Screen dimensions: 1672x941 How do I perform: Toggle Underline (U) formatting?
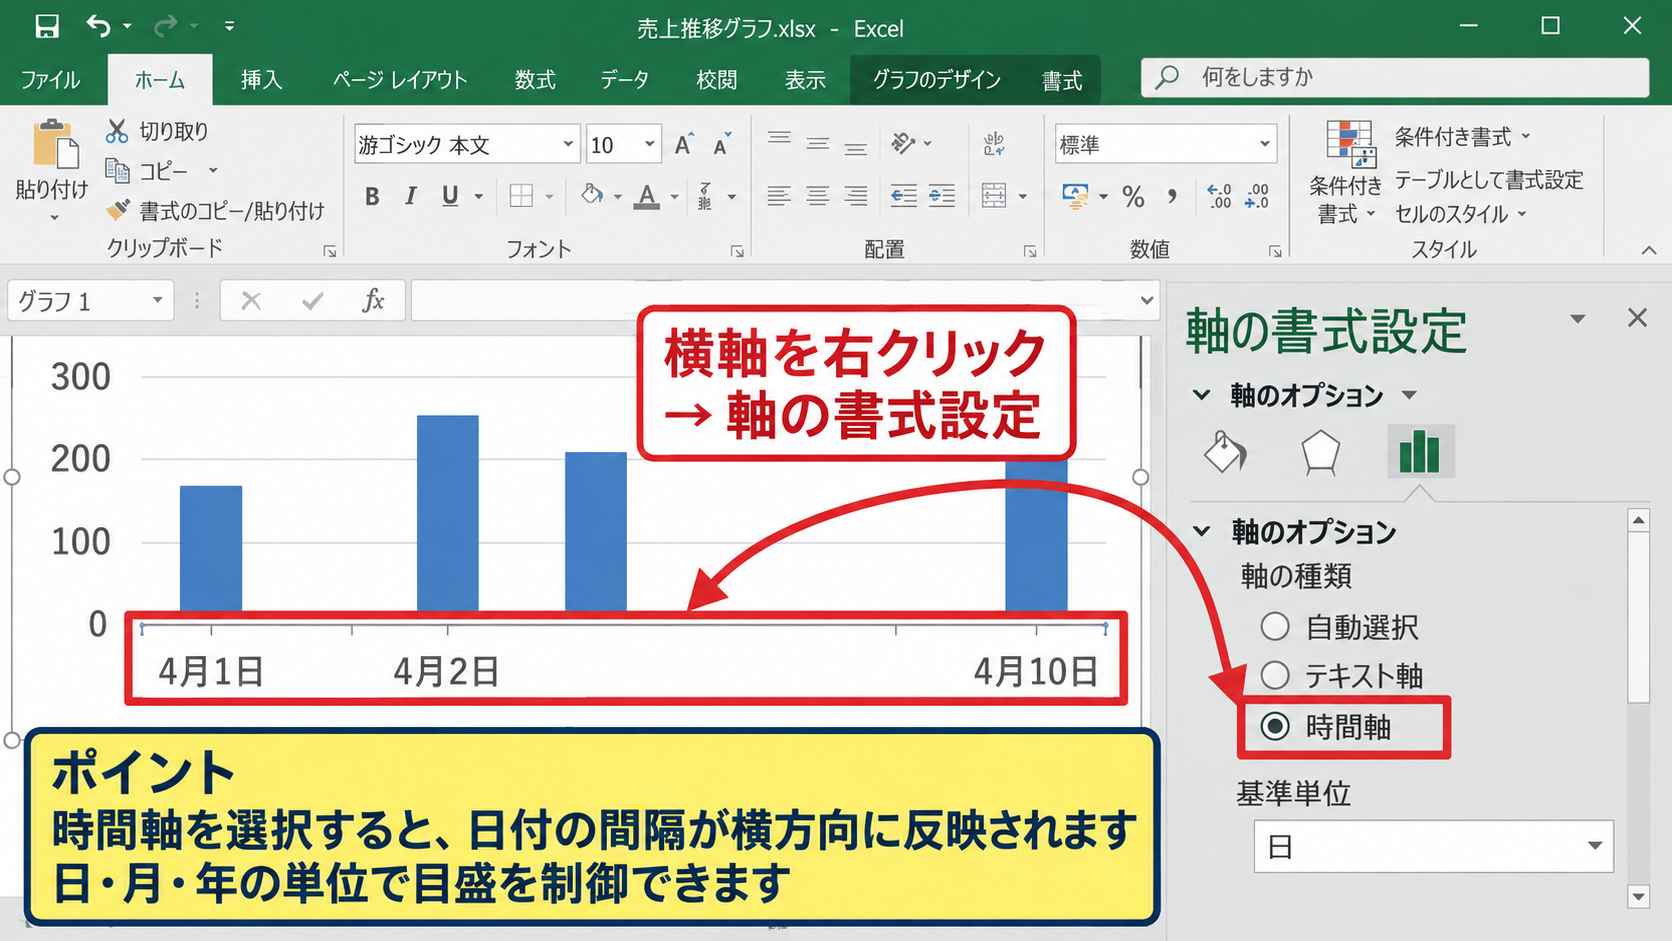[450, 196]
